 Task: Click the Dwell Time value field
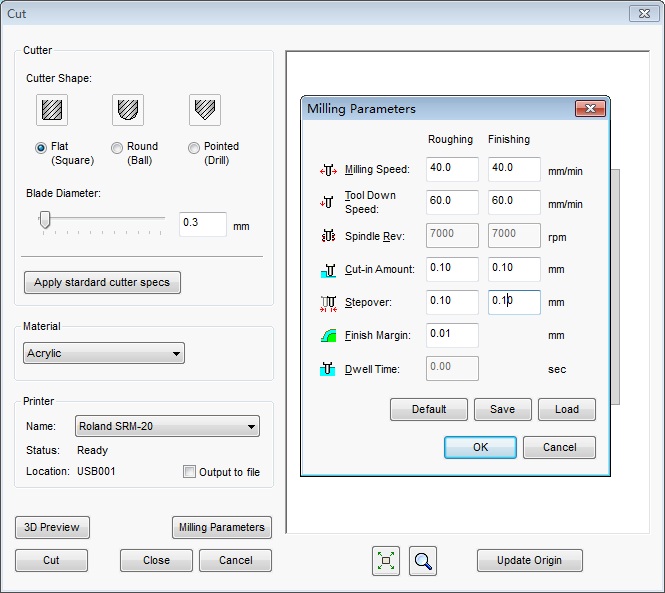(x=452, y=369)
